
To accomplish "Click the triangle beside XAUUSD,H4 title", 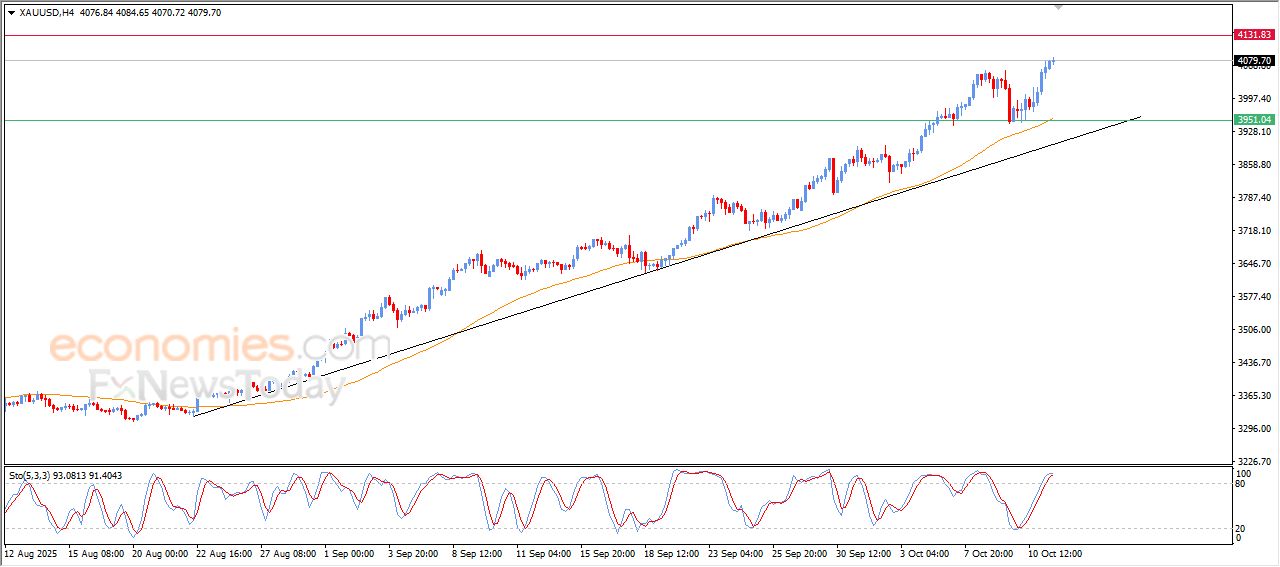I will (11, 13).
